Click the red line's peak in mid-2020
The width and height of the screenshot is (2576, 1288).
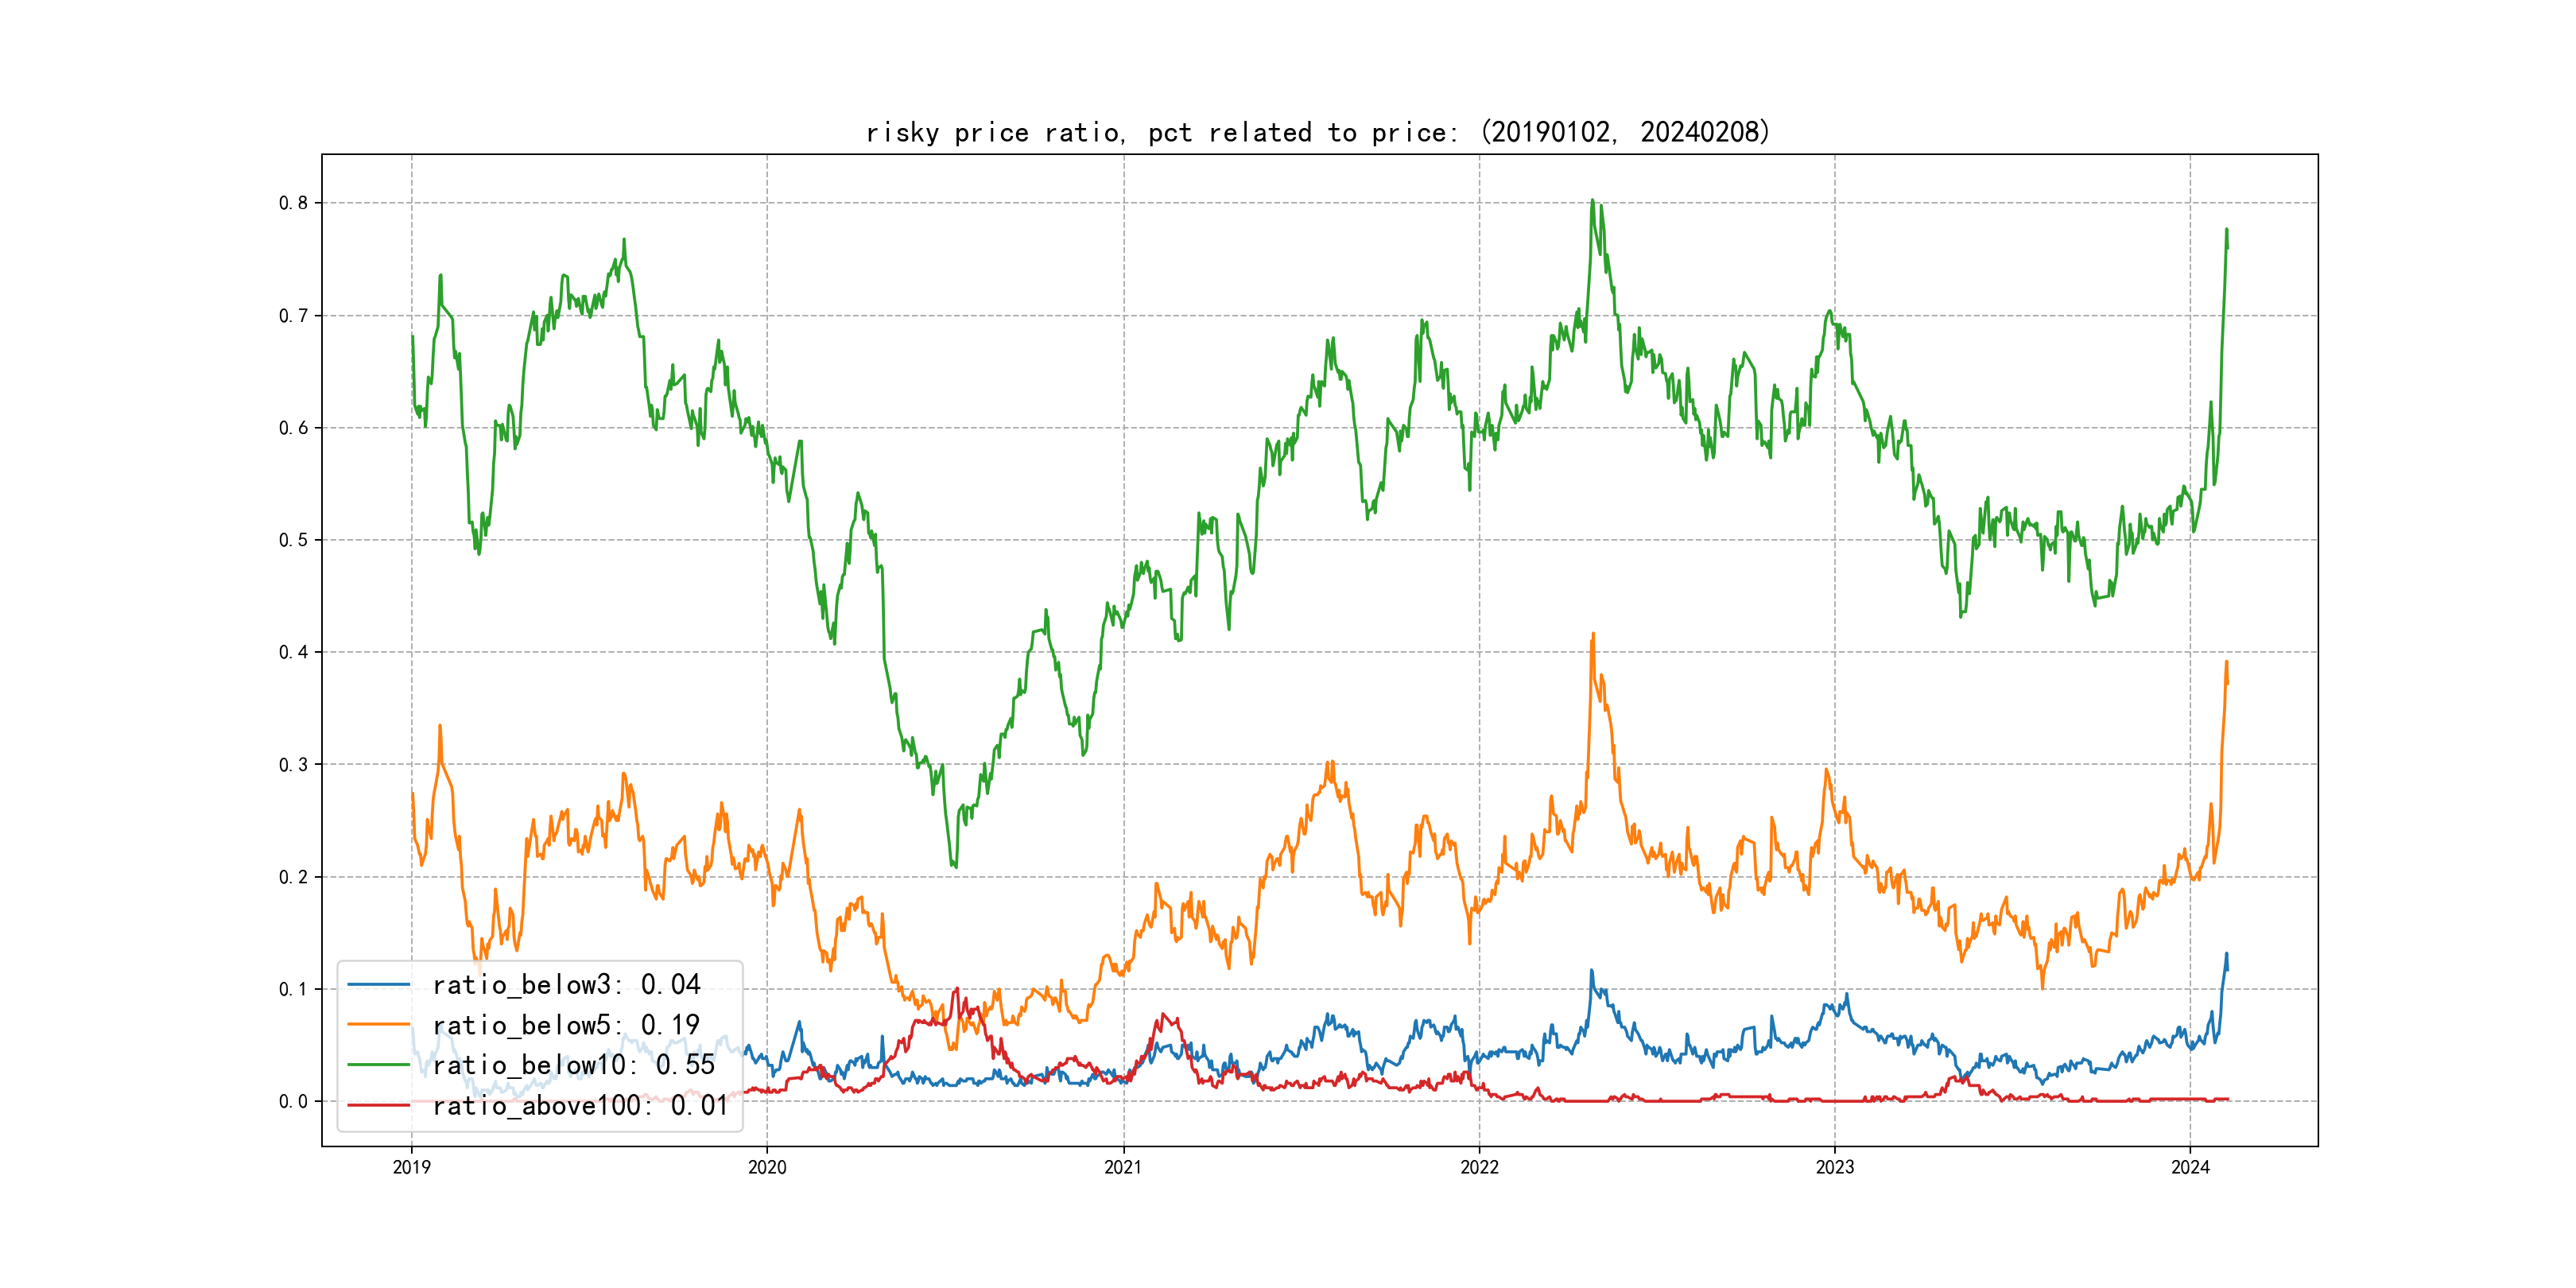coord(957,989)
